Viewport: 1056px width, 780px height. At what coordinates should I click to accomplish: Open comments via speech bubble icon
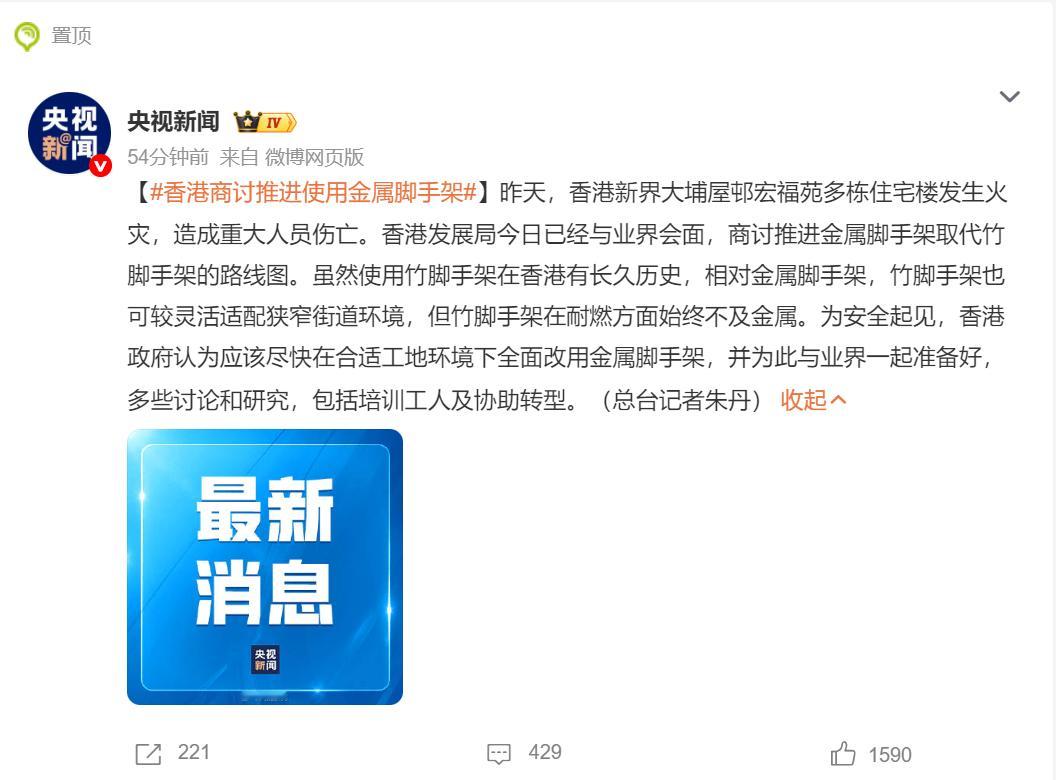(x=499, y=754)
